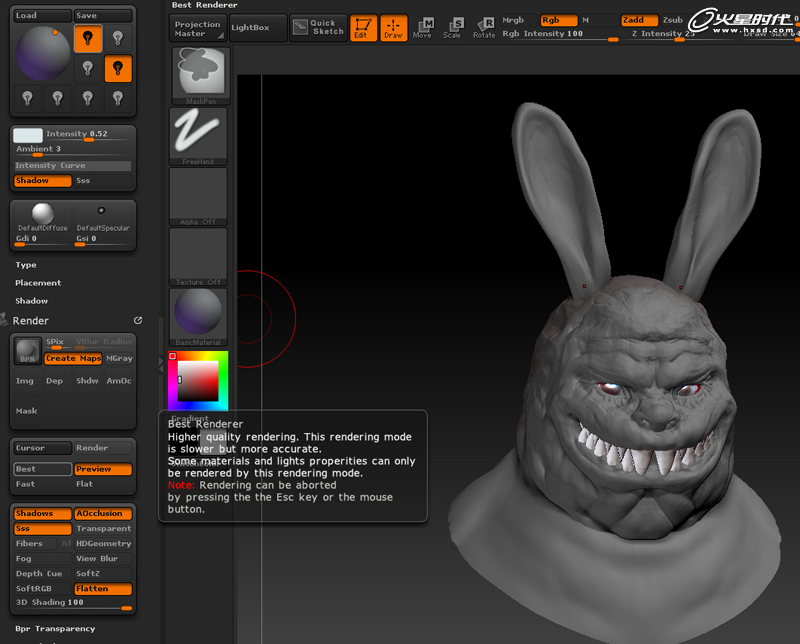The image size is (800, 644).
Task: Expand the Intensity Curve editor
Action: click(72, 165)
